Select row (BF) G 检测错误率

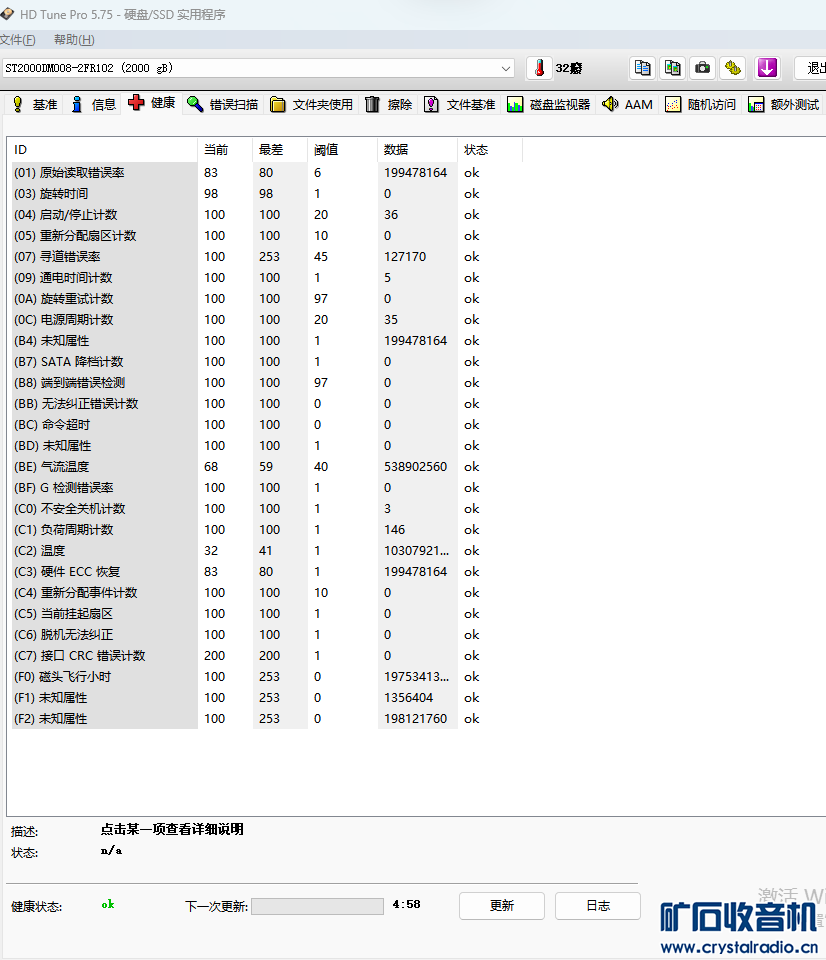coord(265,487)
